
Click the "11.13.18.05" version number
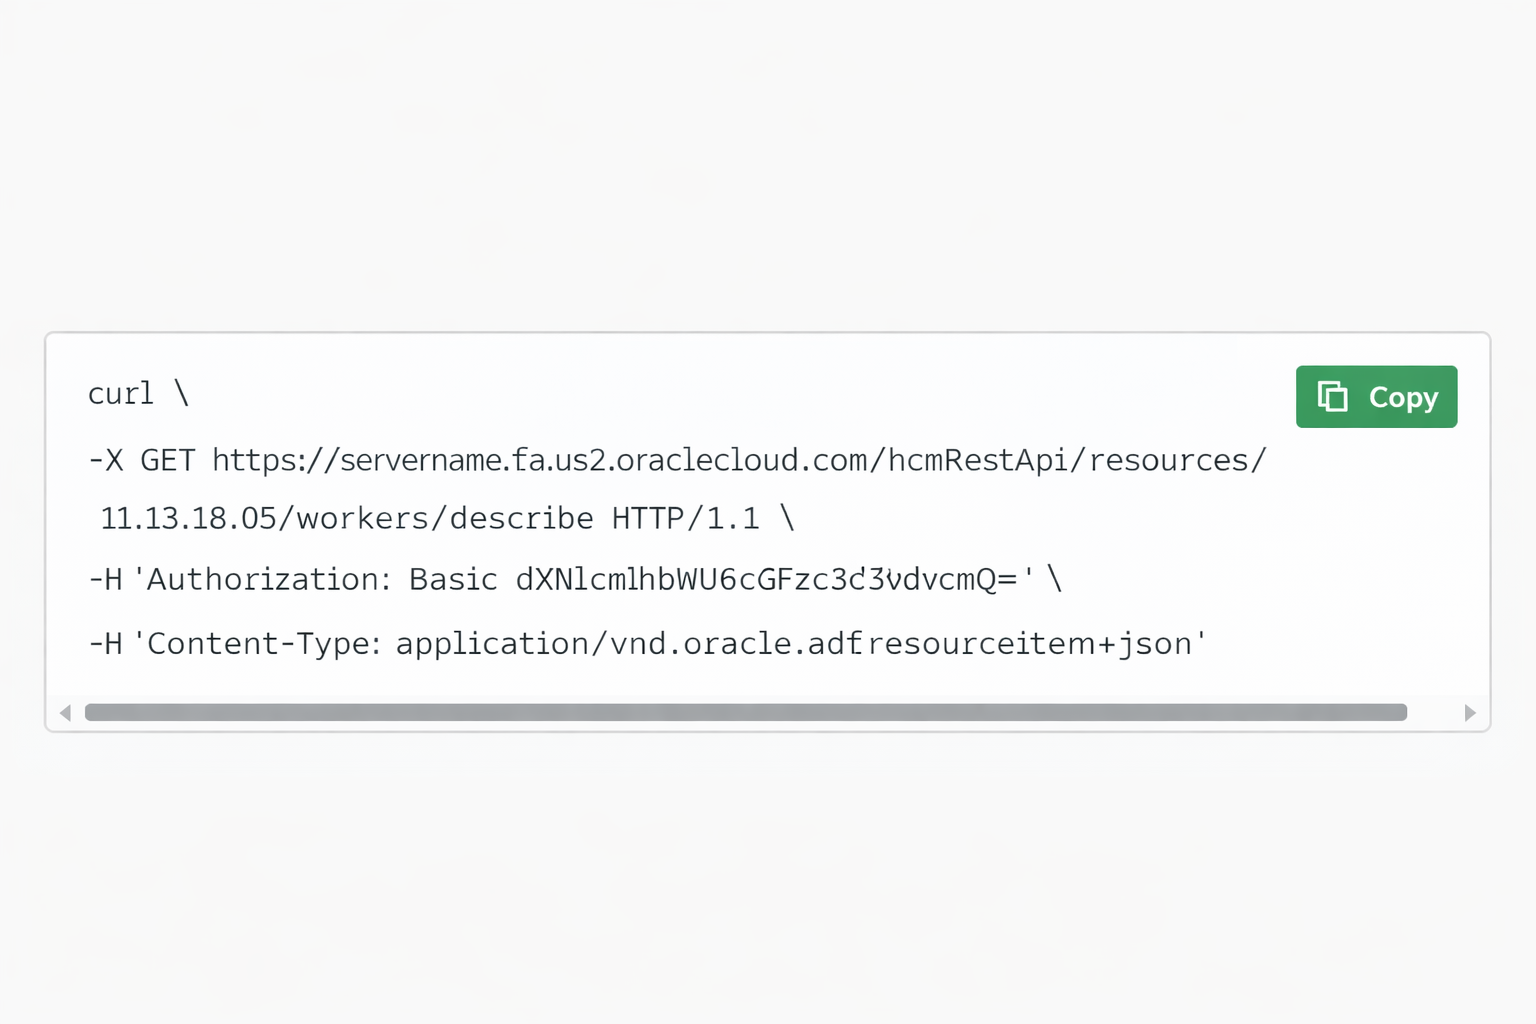pyautogui.click(x=188, y=519)
